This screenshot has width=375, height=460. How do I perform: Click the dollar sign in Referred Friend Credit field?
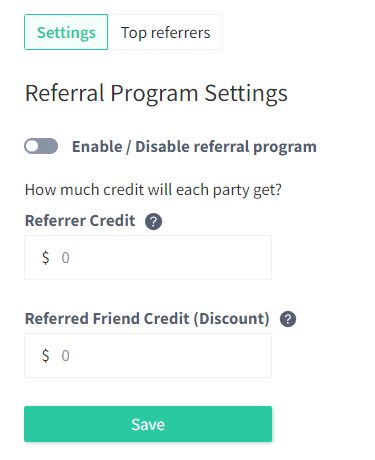pyautogui.click(x=46, y=356)
